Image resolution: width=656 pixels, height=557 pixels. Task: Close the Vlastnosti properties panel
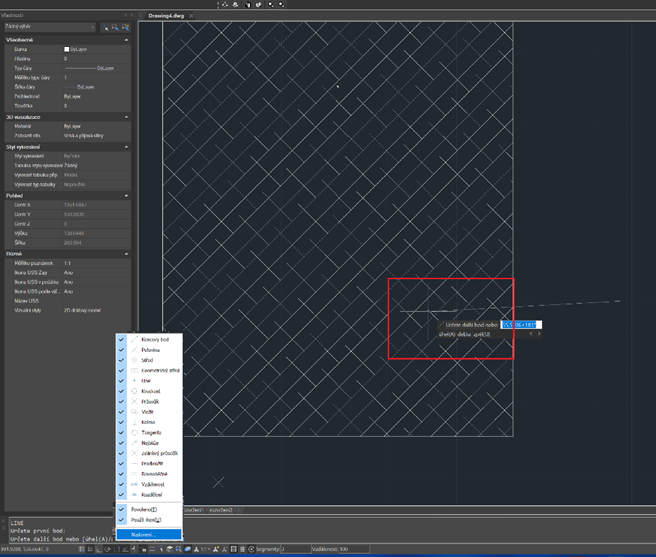coord(131,15)
